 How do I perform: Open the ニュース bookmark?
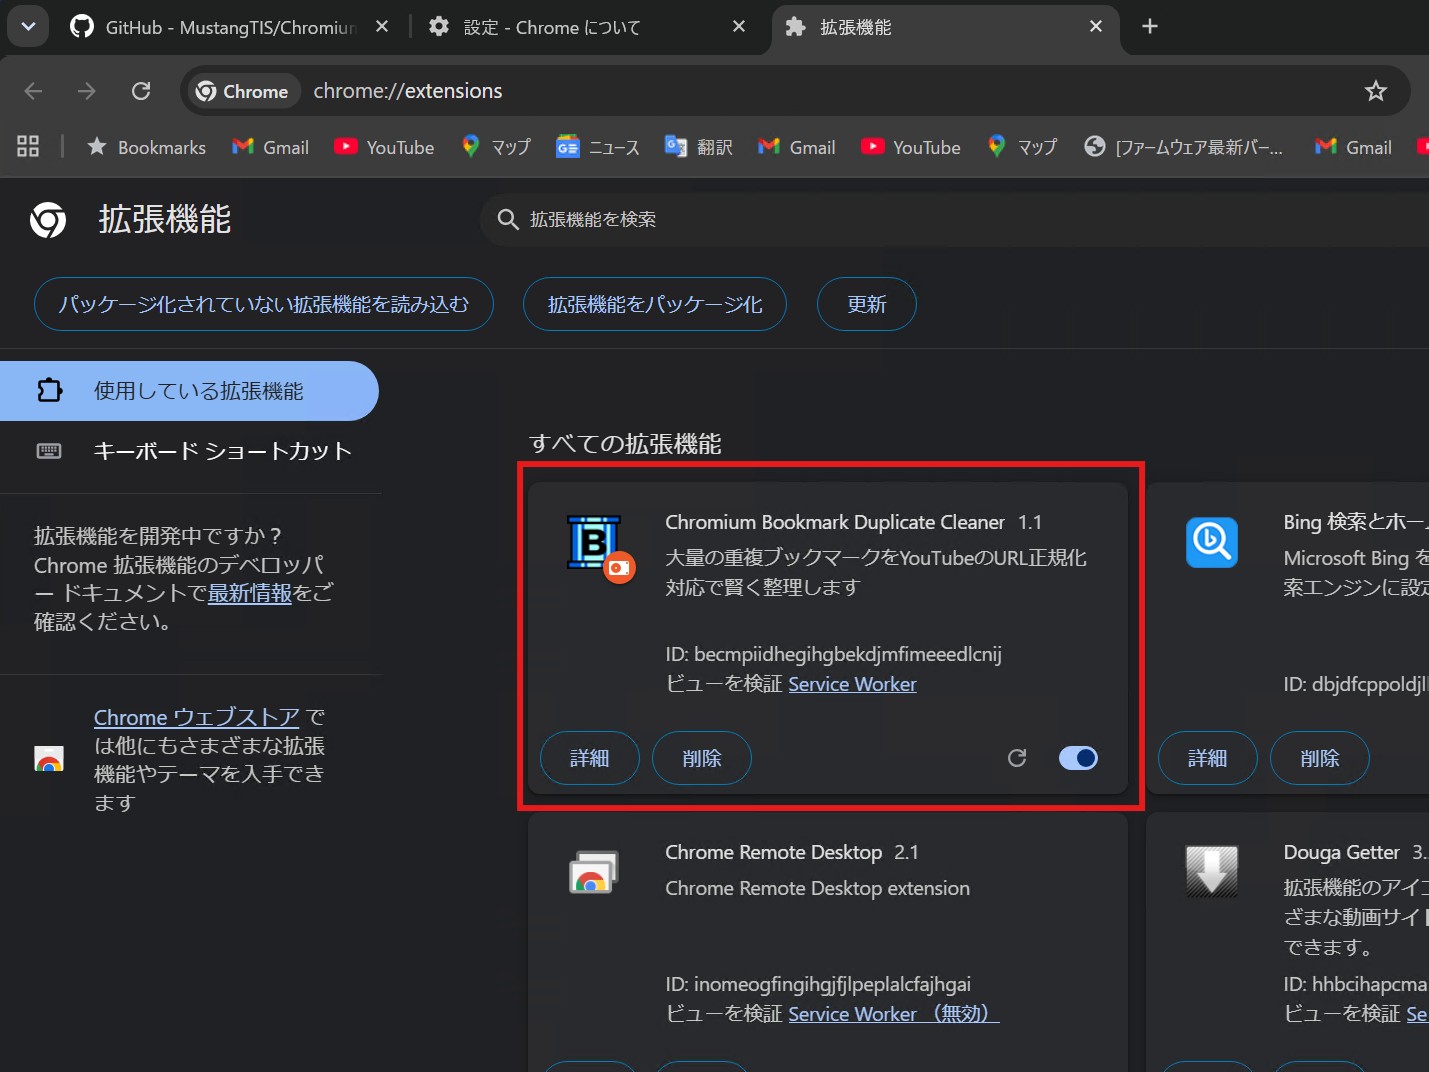tap(598, 147)
